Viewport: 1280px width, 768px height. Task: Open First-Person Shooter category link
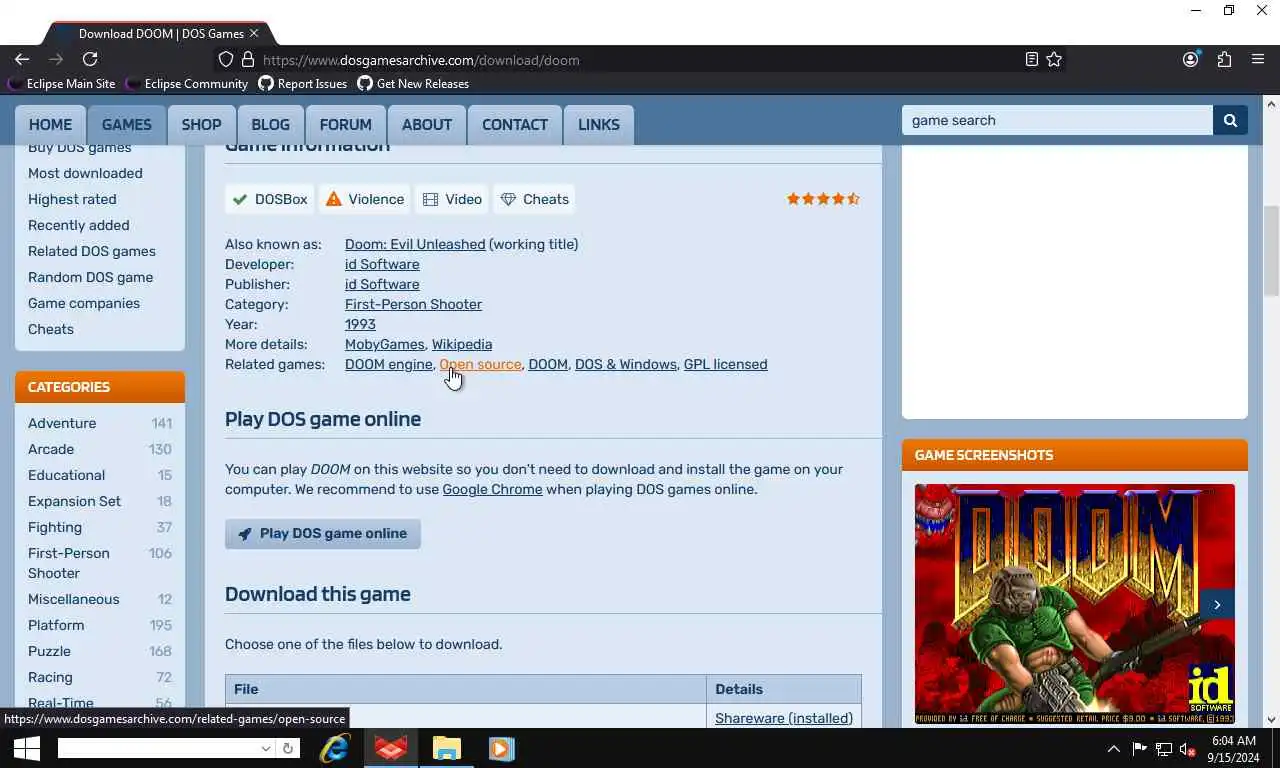coord(413,304)
